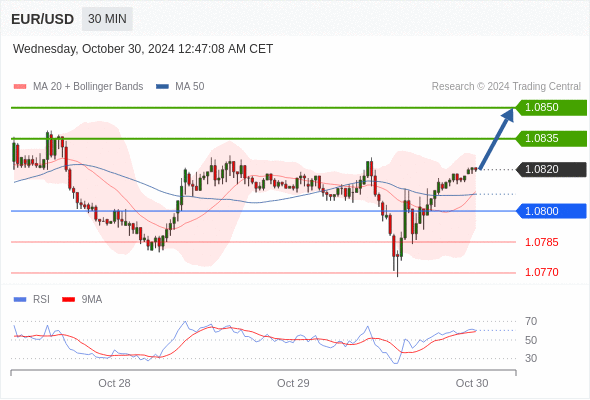The height and width of the screenshot is (400, 590).
Task: Click the 1.0785 support level label
Action: (x=541, y=242)
